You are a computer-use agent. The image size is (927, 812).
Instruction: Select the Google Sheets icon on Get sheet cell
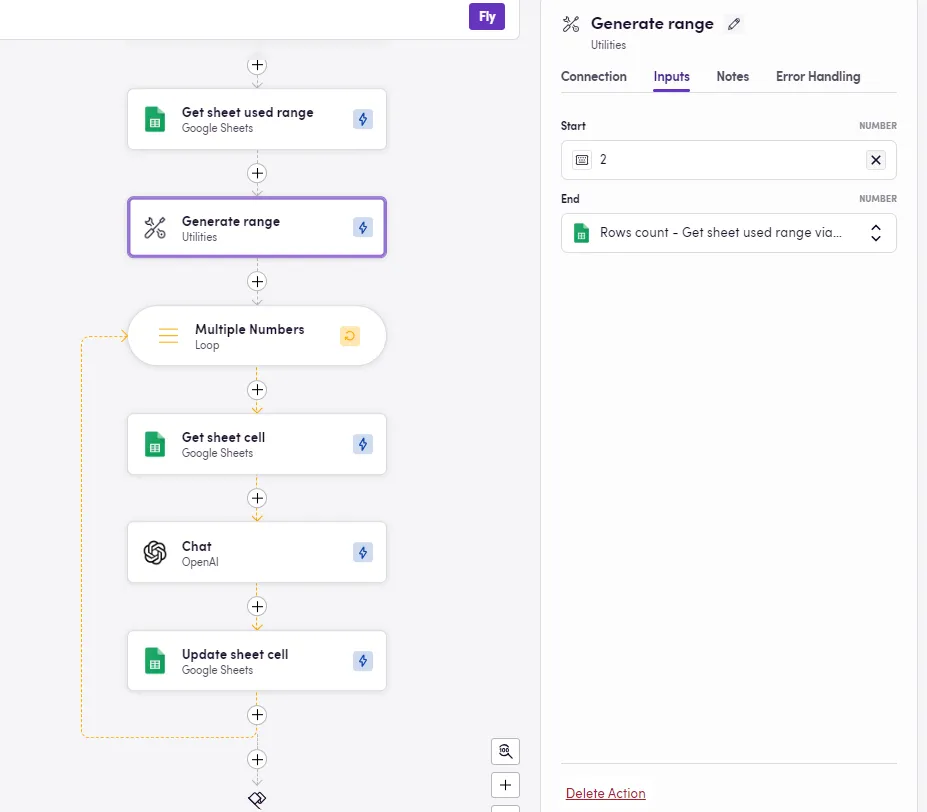[x=154, y=443]
